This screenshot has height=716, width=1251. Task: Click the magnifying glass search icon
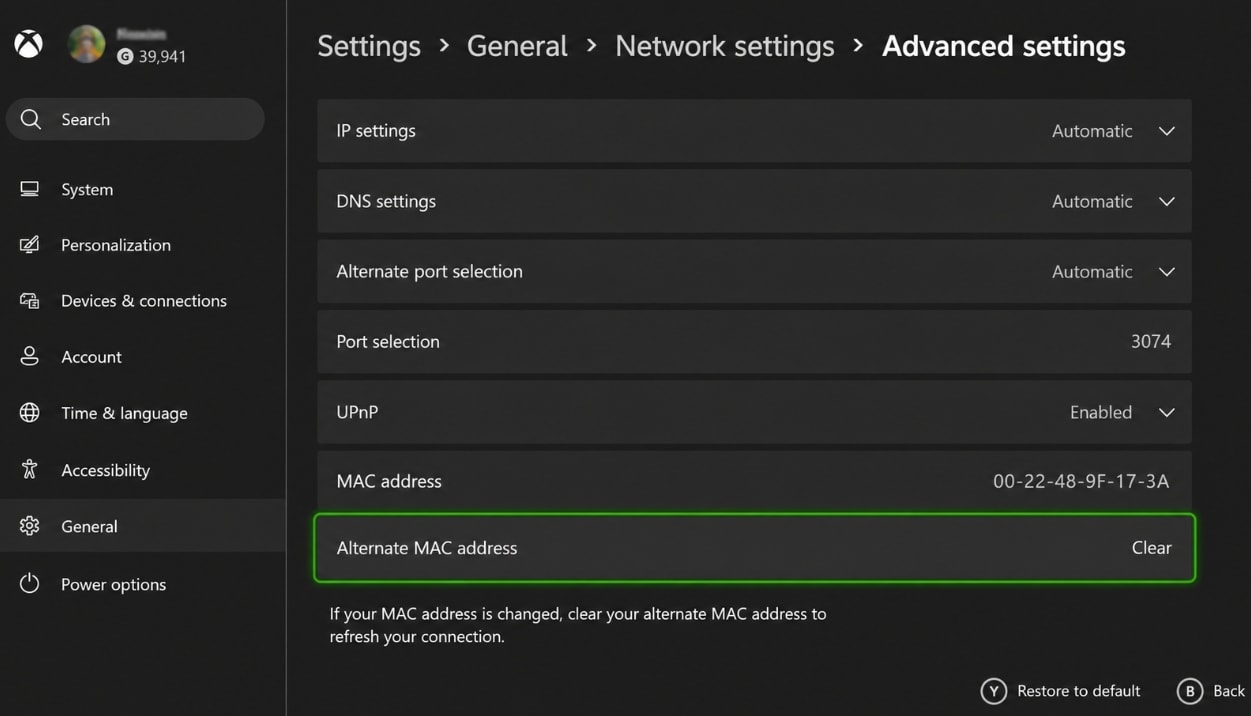[31, 119]
